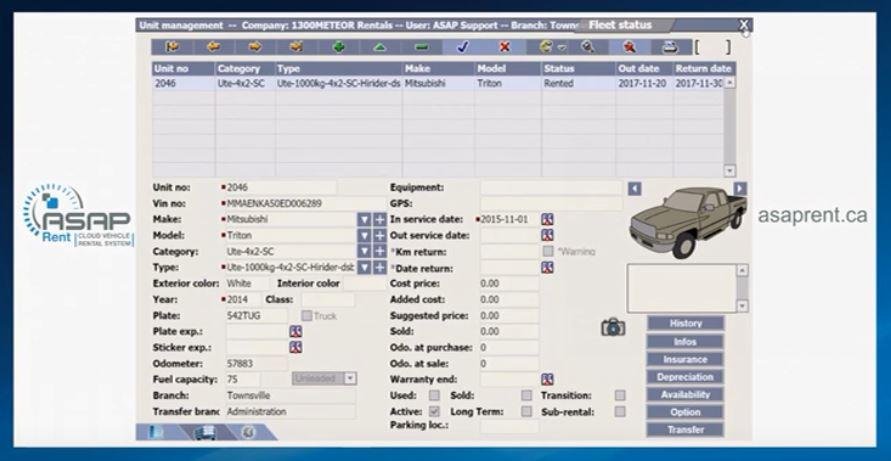891x461 pixels.
Task: Cancel changes with red X icon
Action: pyautogui.click(x=504, y=47)
